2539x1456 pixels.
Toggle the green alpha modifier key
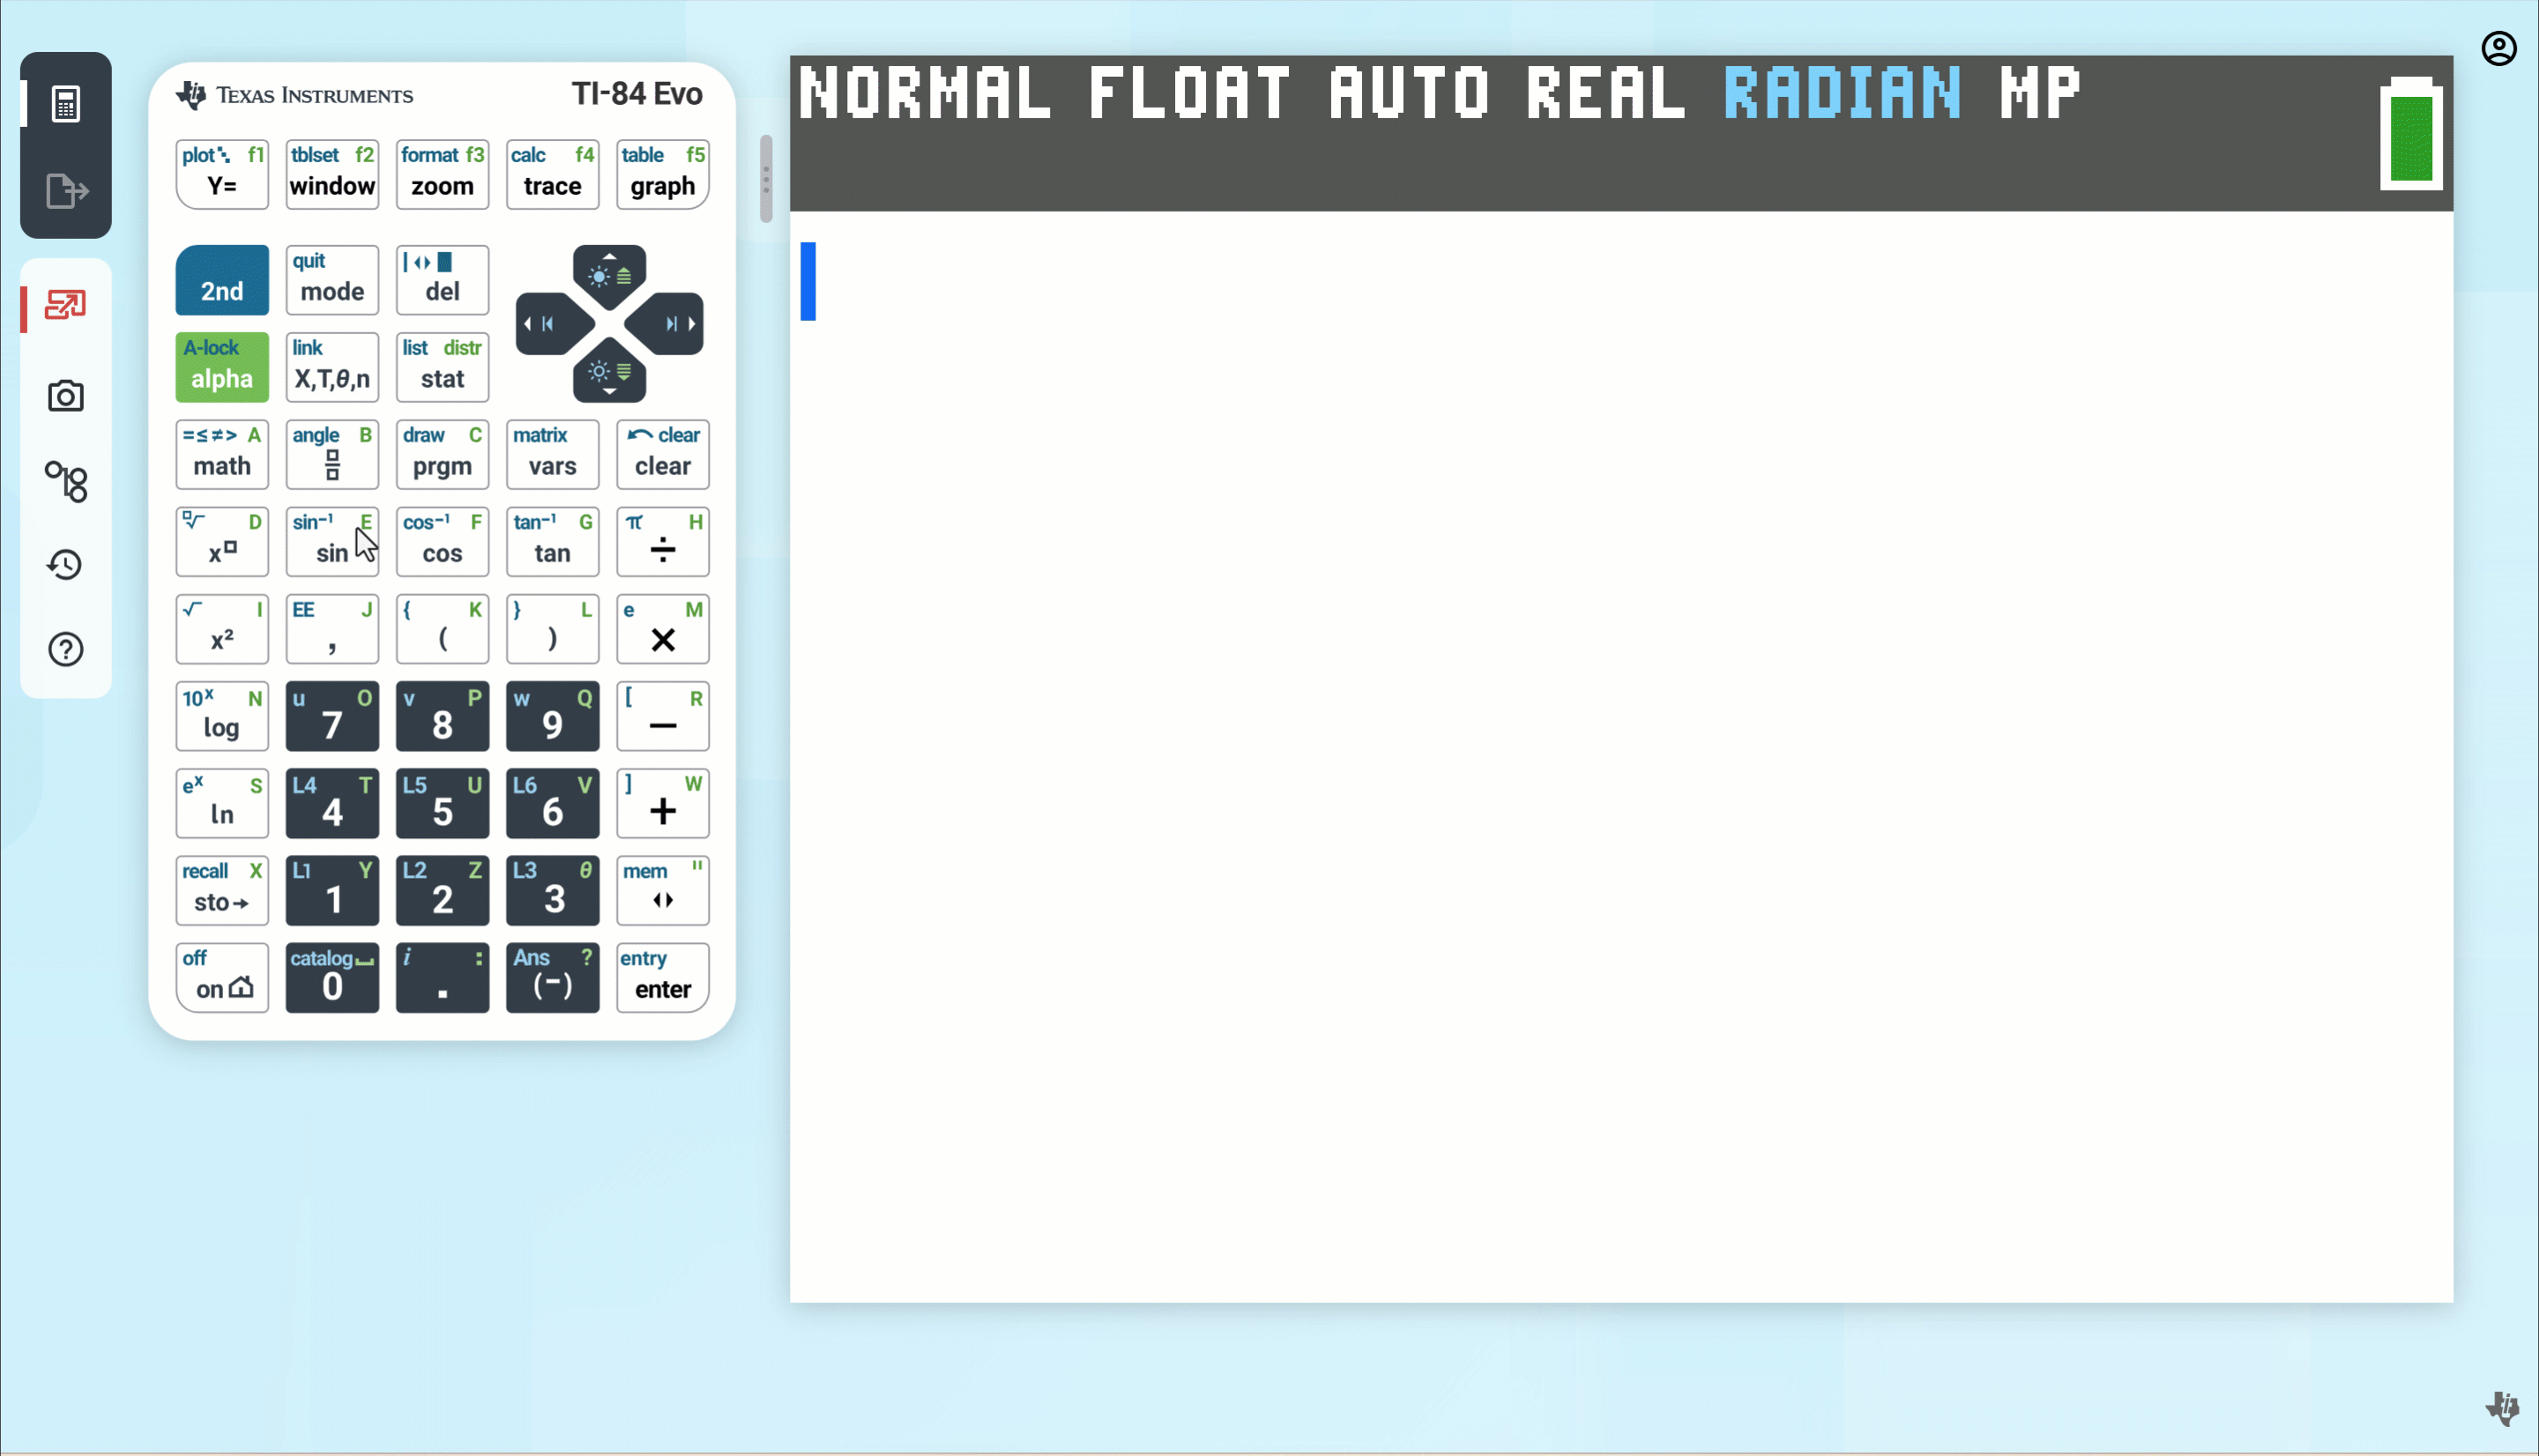click(222, 367)
